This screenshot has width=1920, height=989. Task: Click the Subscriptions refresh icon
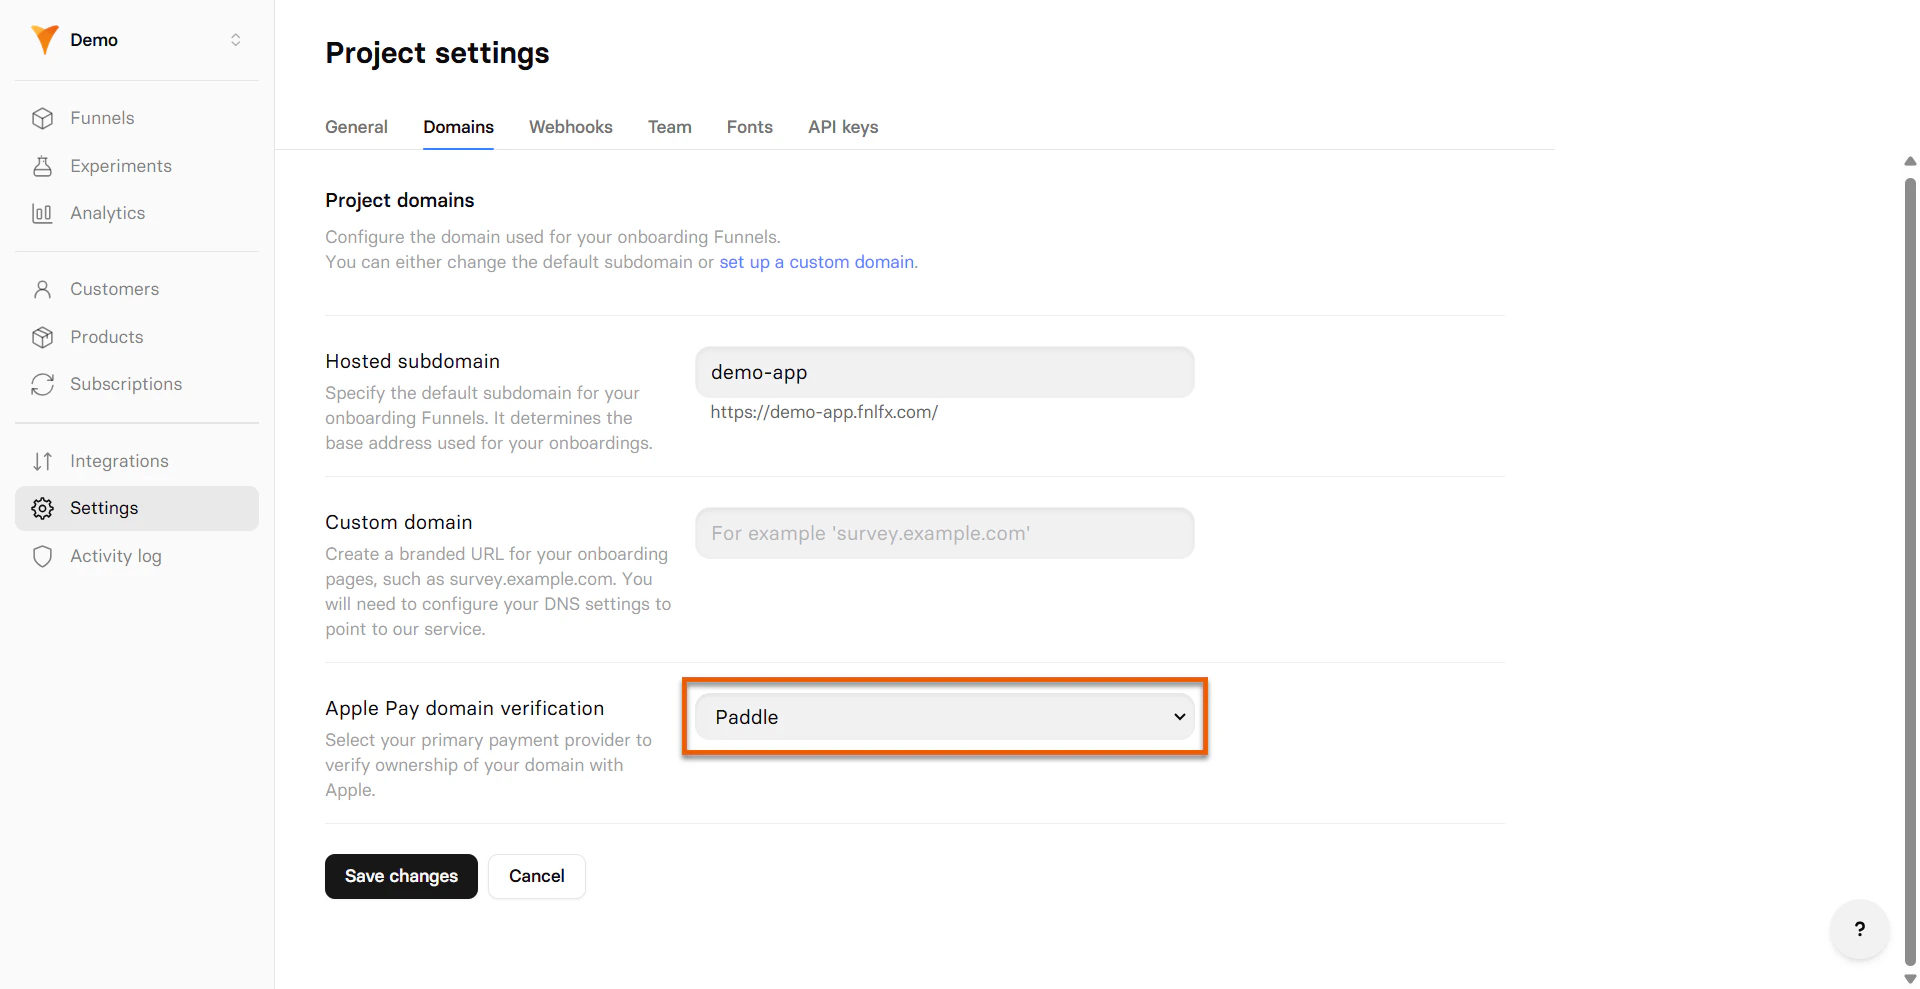(42, 384)
